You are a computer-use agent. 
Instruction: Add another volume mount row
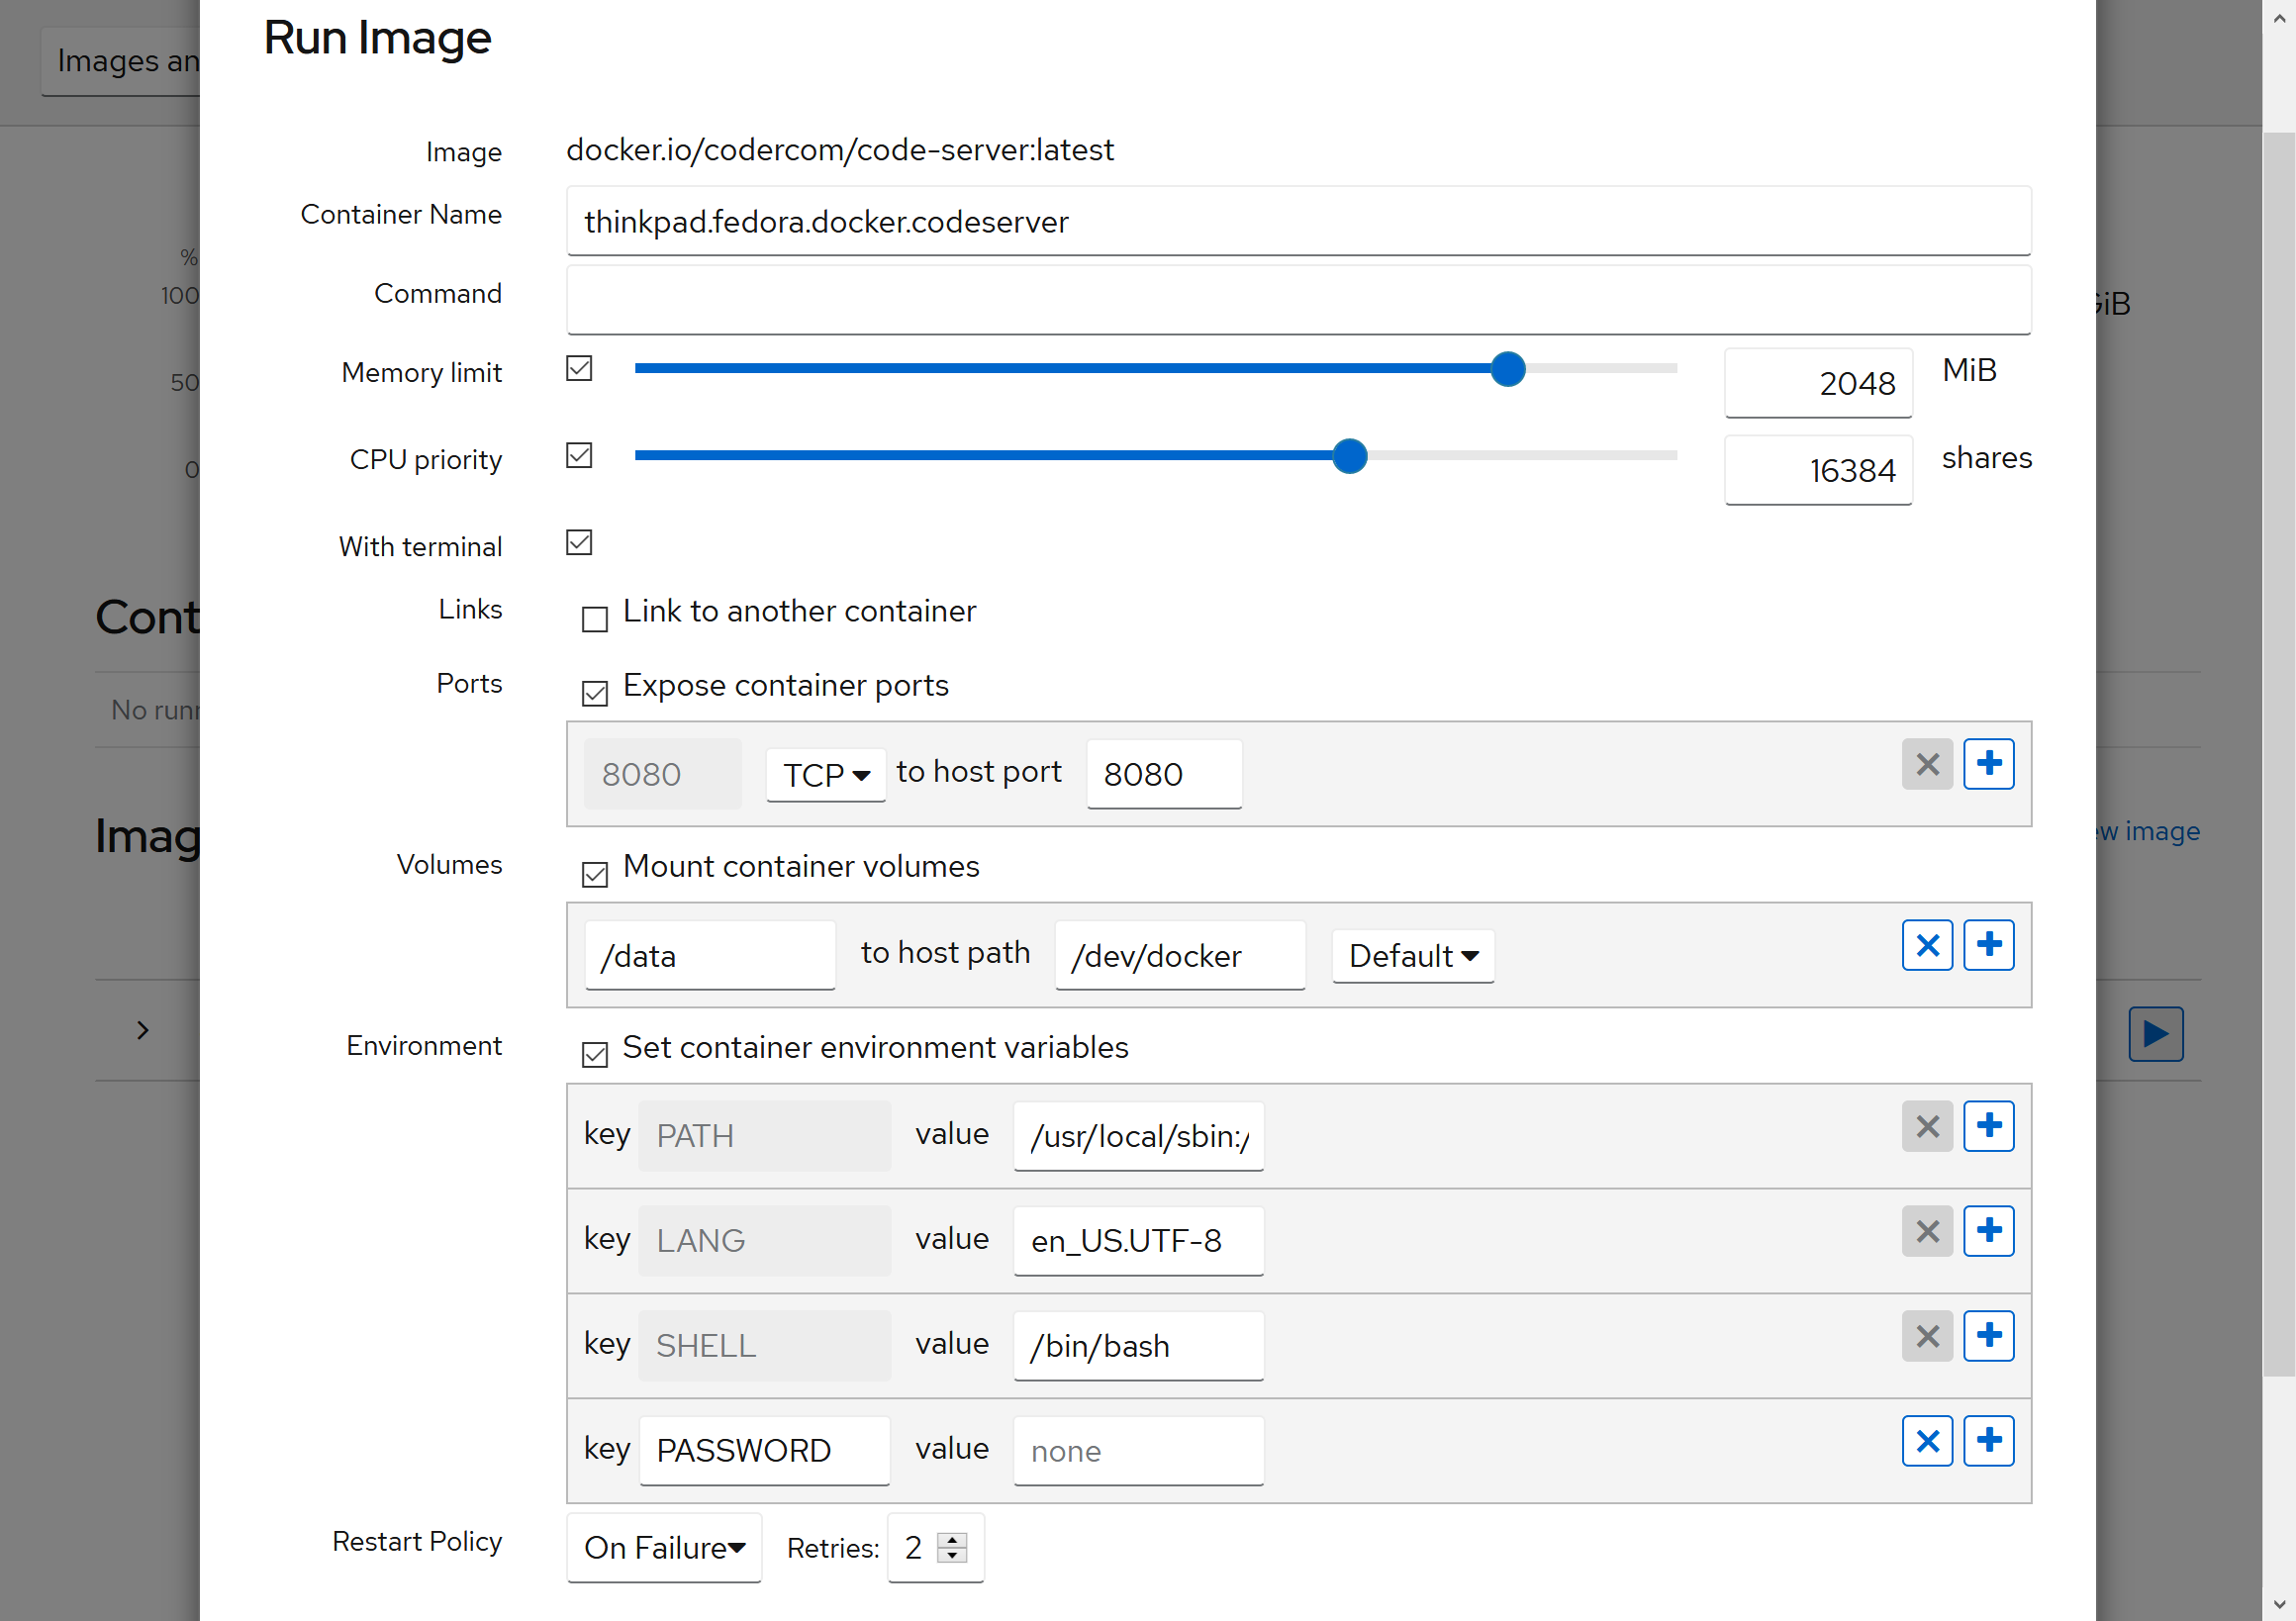point(1989,944)
